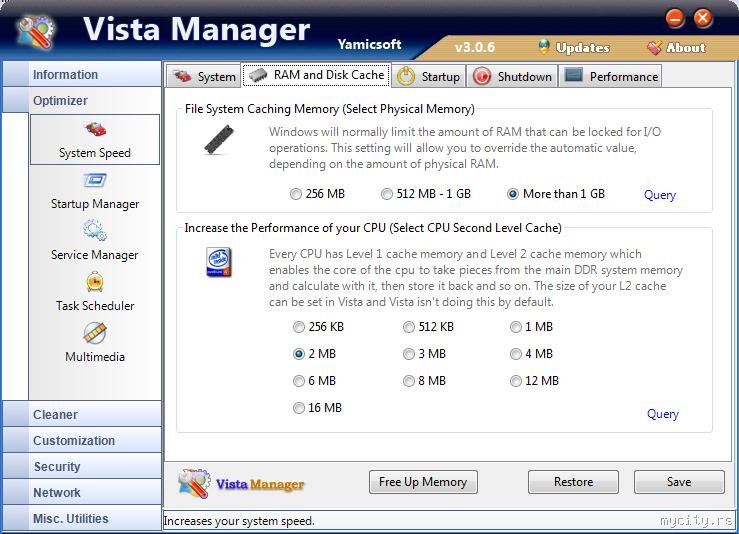Select 512 MB - 1 GB memory option
739x534 pixels.
point(426,194)
